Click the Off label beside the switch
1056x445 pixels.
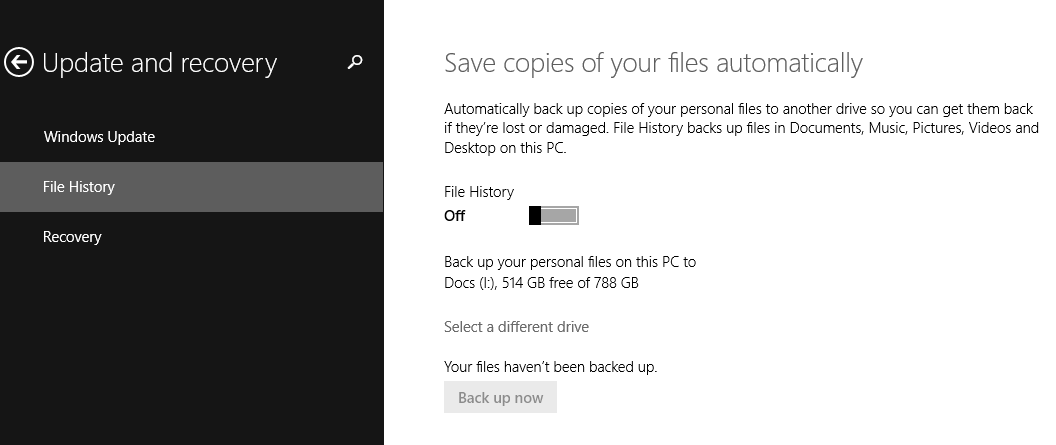pyautogui.click(x=455, y=216)
